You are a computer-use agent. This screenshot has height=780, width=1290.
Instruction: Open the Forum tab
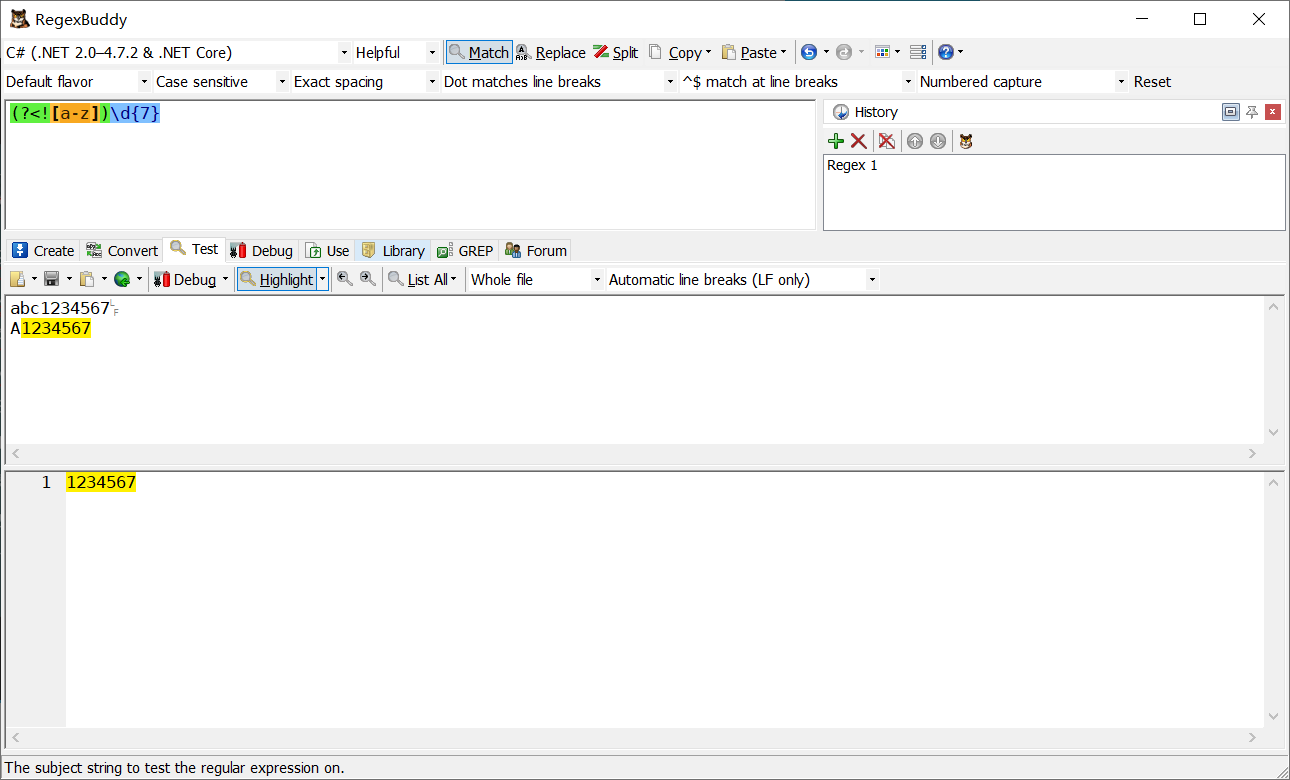click(536, 250)
